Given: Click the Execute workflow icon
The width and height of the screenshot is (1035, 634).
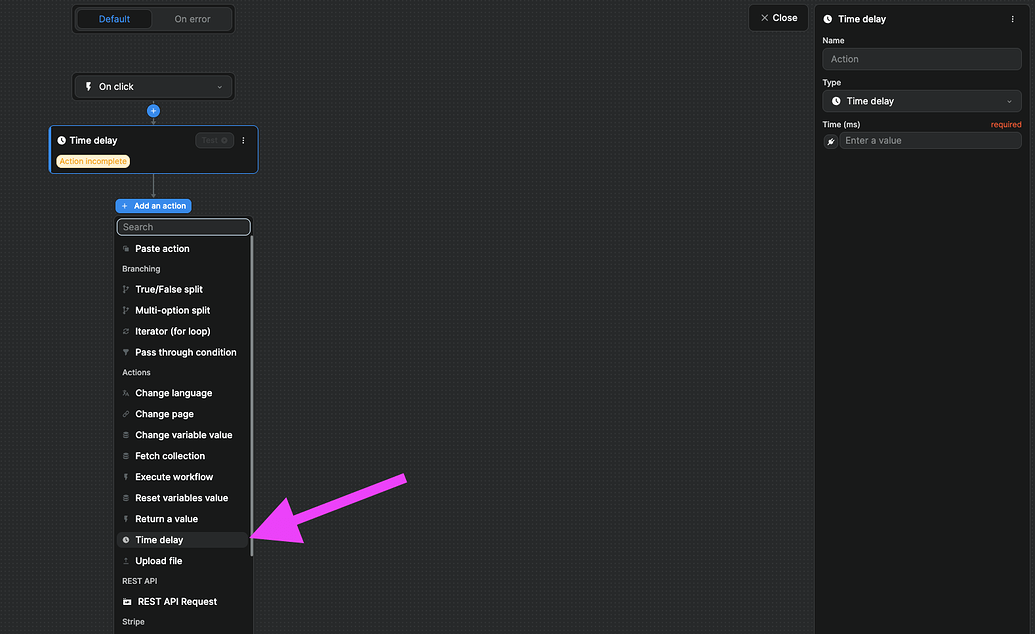Looking at the screenshot, I should (x=126, y=476).
